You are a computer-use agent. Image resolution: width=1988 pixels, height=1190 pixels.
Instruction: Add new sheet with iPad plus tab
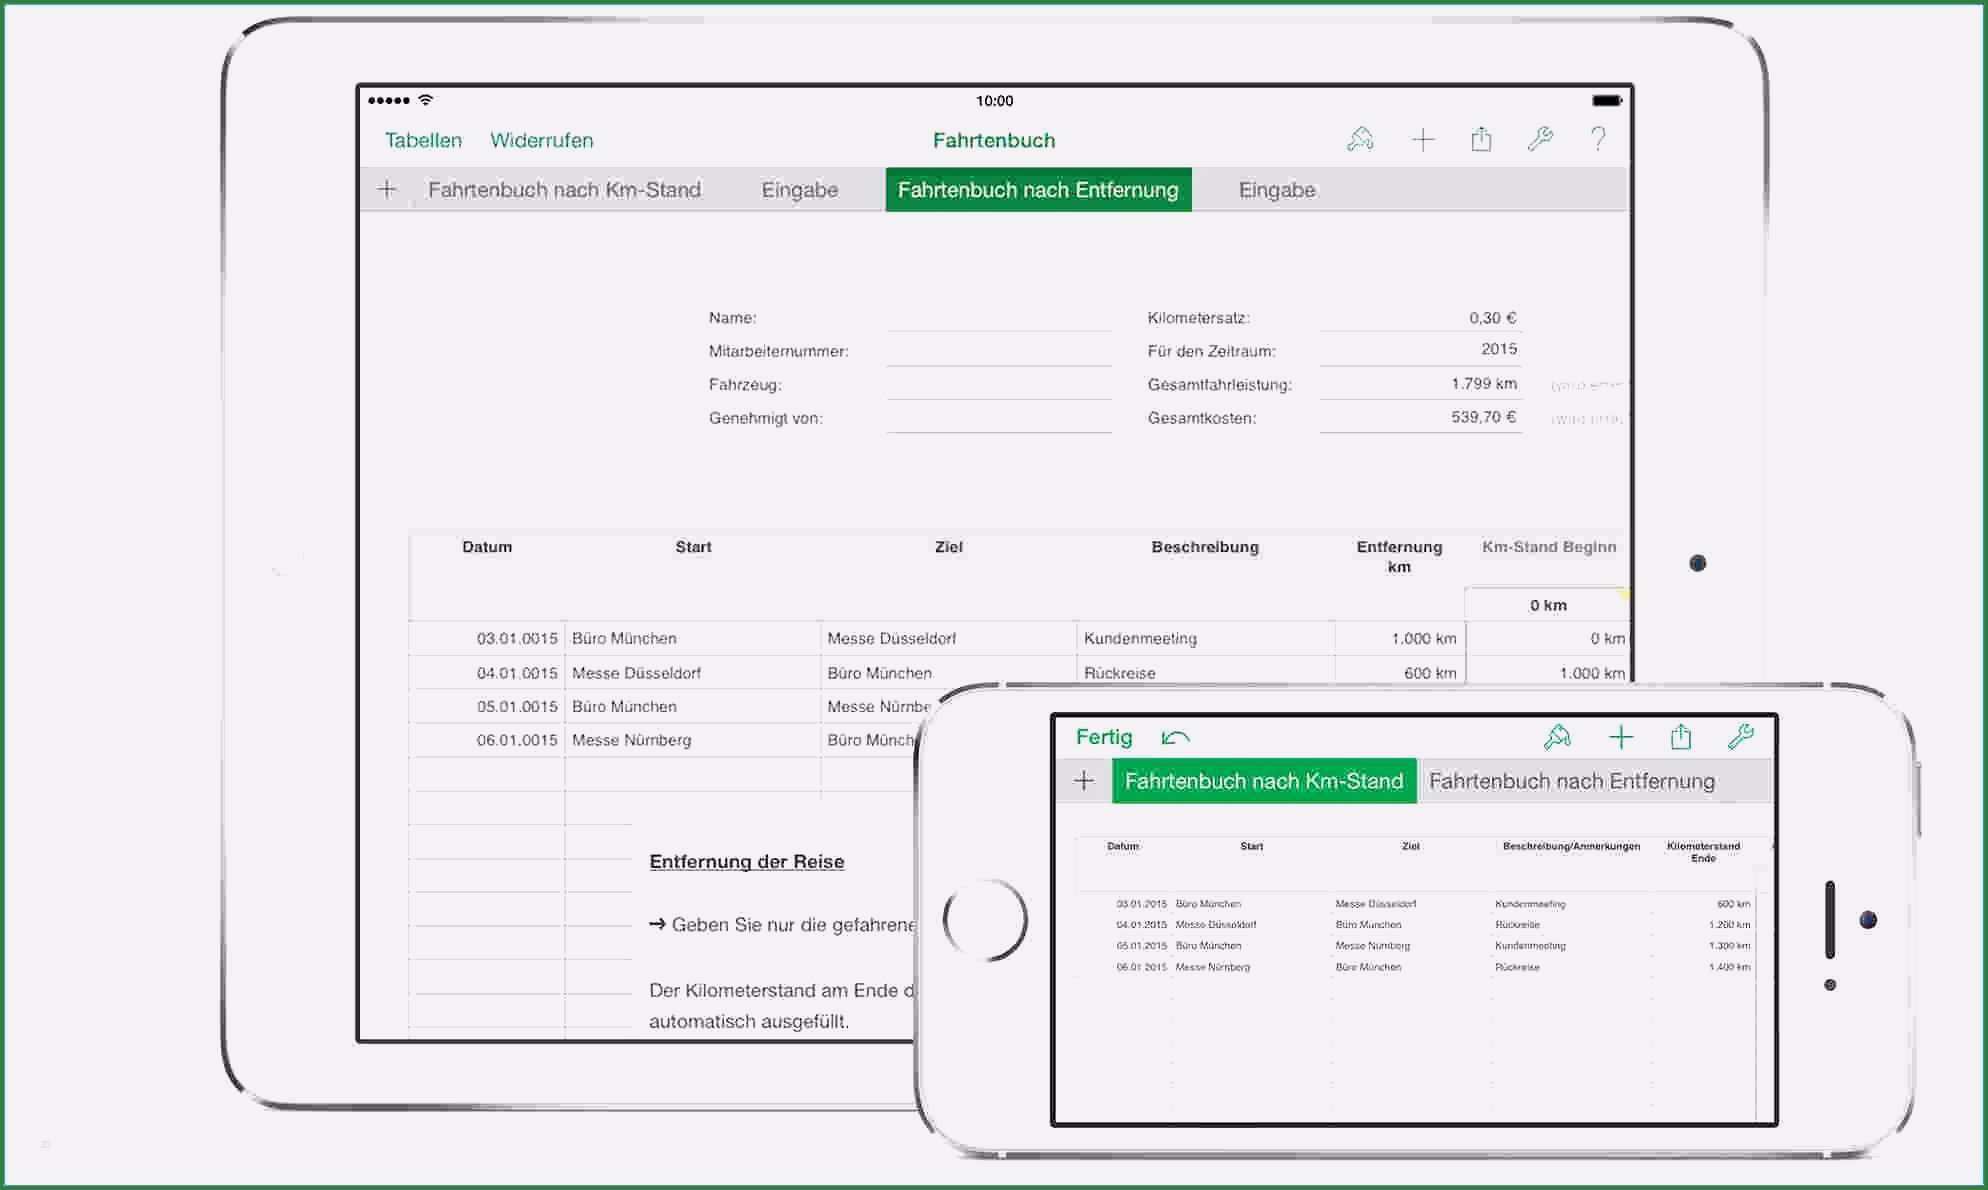point(387,190)
